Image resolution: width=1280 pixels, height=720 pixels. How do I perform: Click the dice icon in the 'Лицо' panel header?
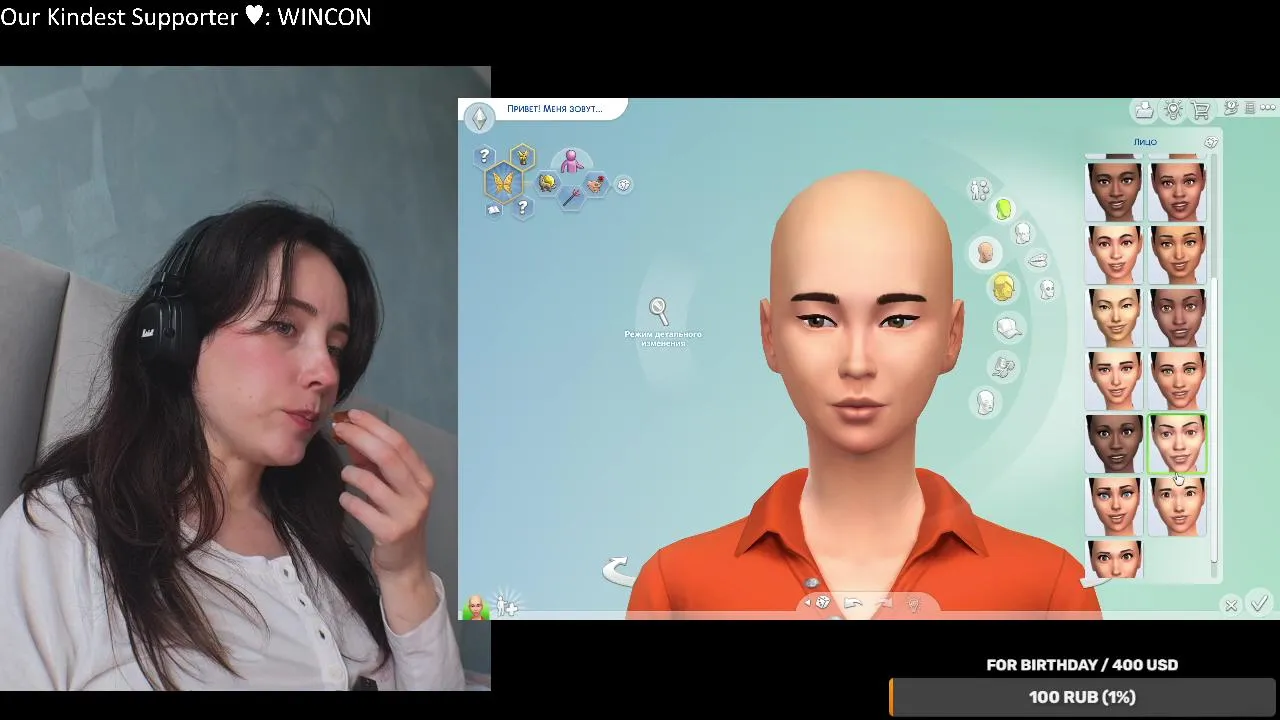(1211, 142)
